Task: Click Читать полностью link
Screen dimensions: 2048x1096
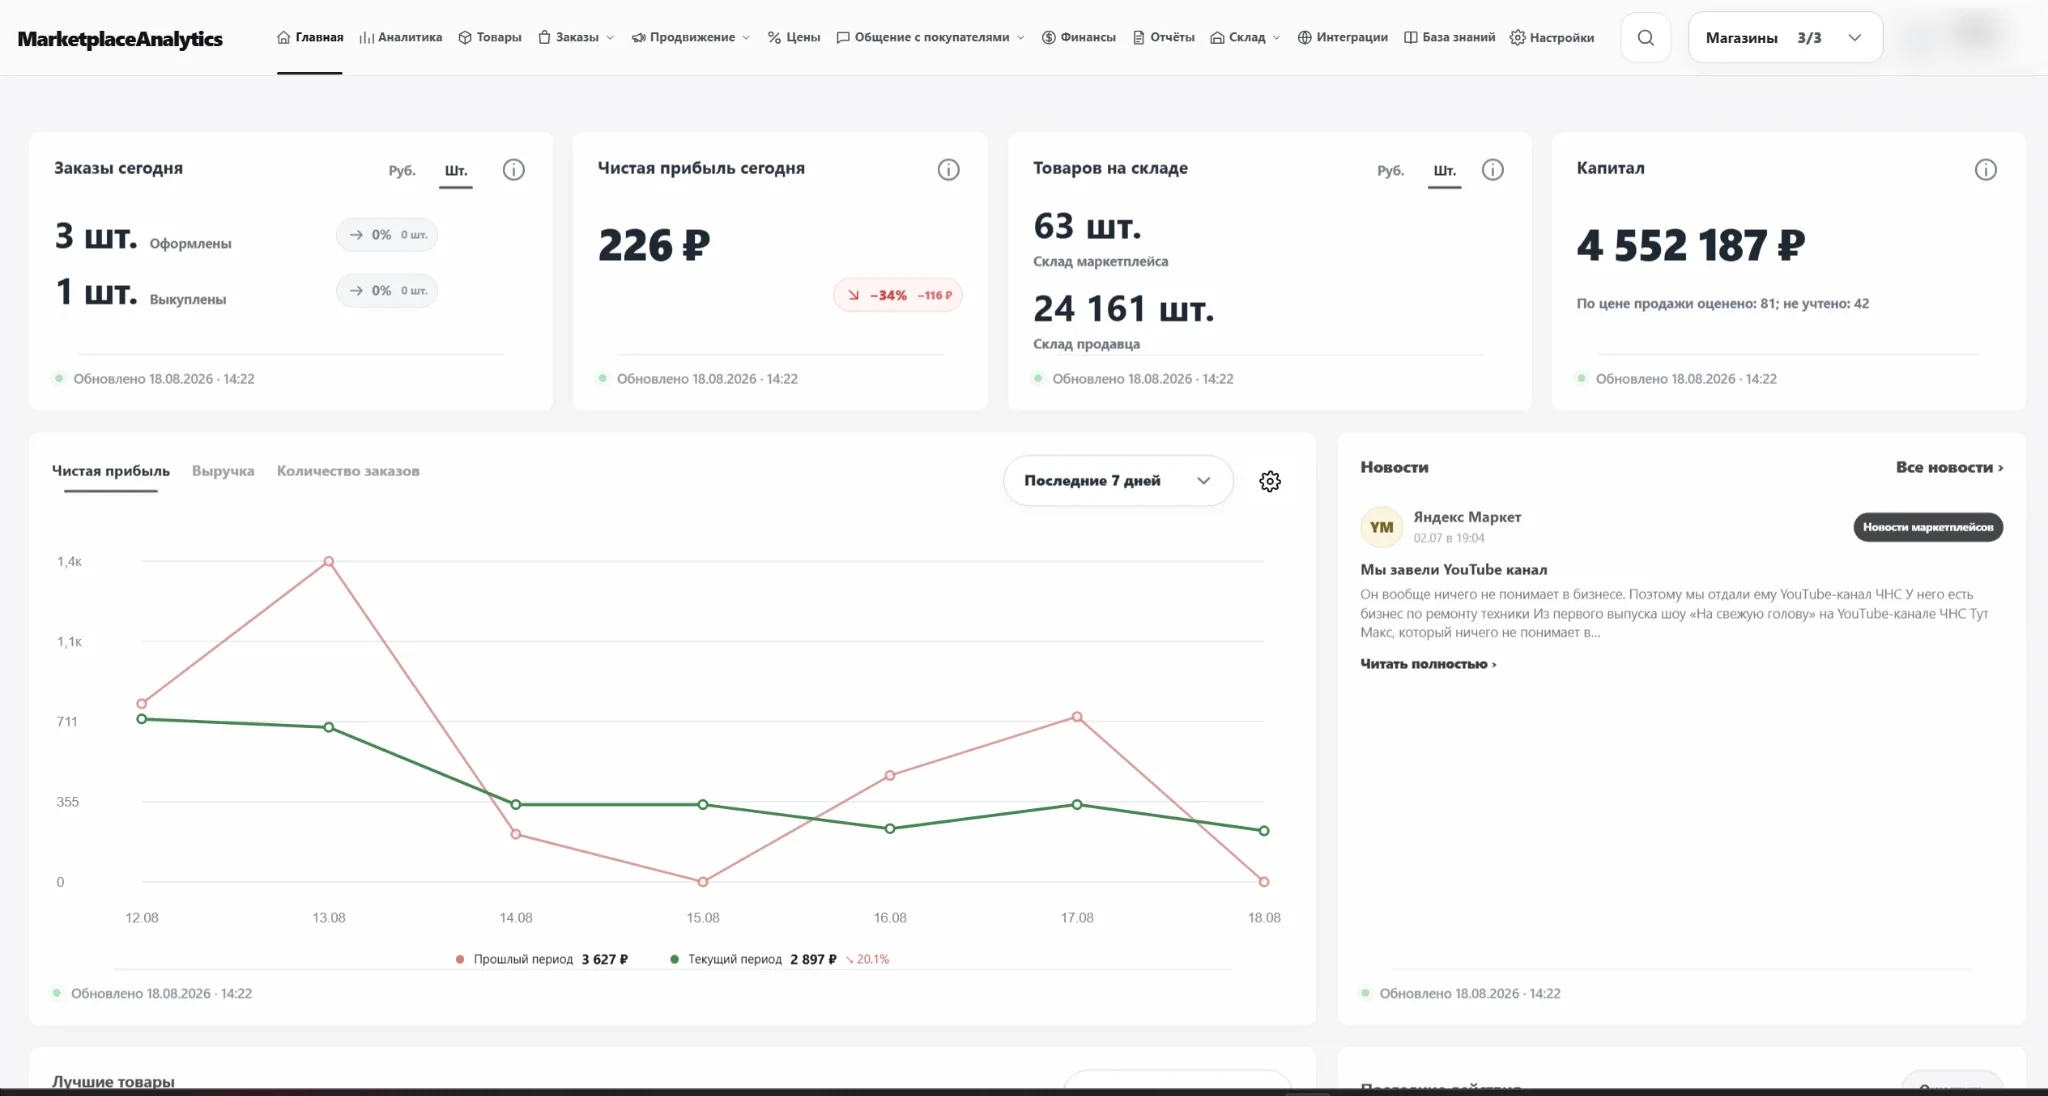Action: (x=1428, y=664)
